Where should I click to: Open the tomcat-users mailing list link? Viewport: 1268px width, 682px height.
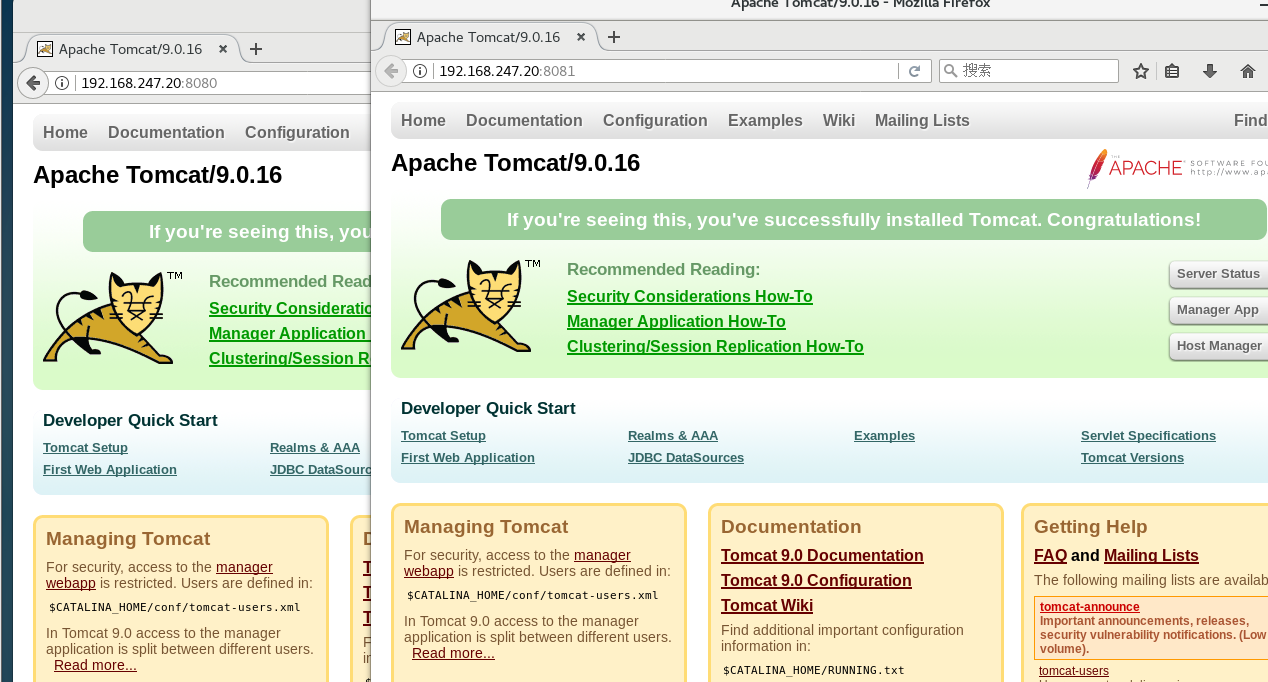pyautogui.click(x=1073, y=671)
